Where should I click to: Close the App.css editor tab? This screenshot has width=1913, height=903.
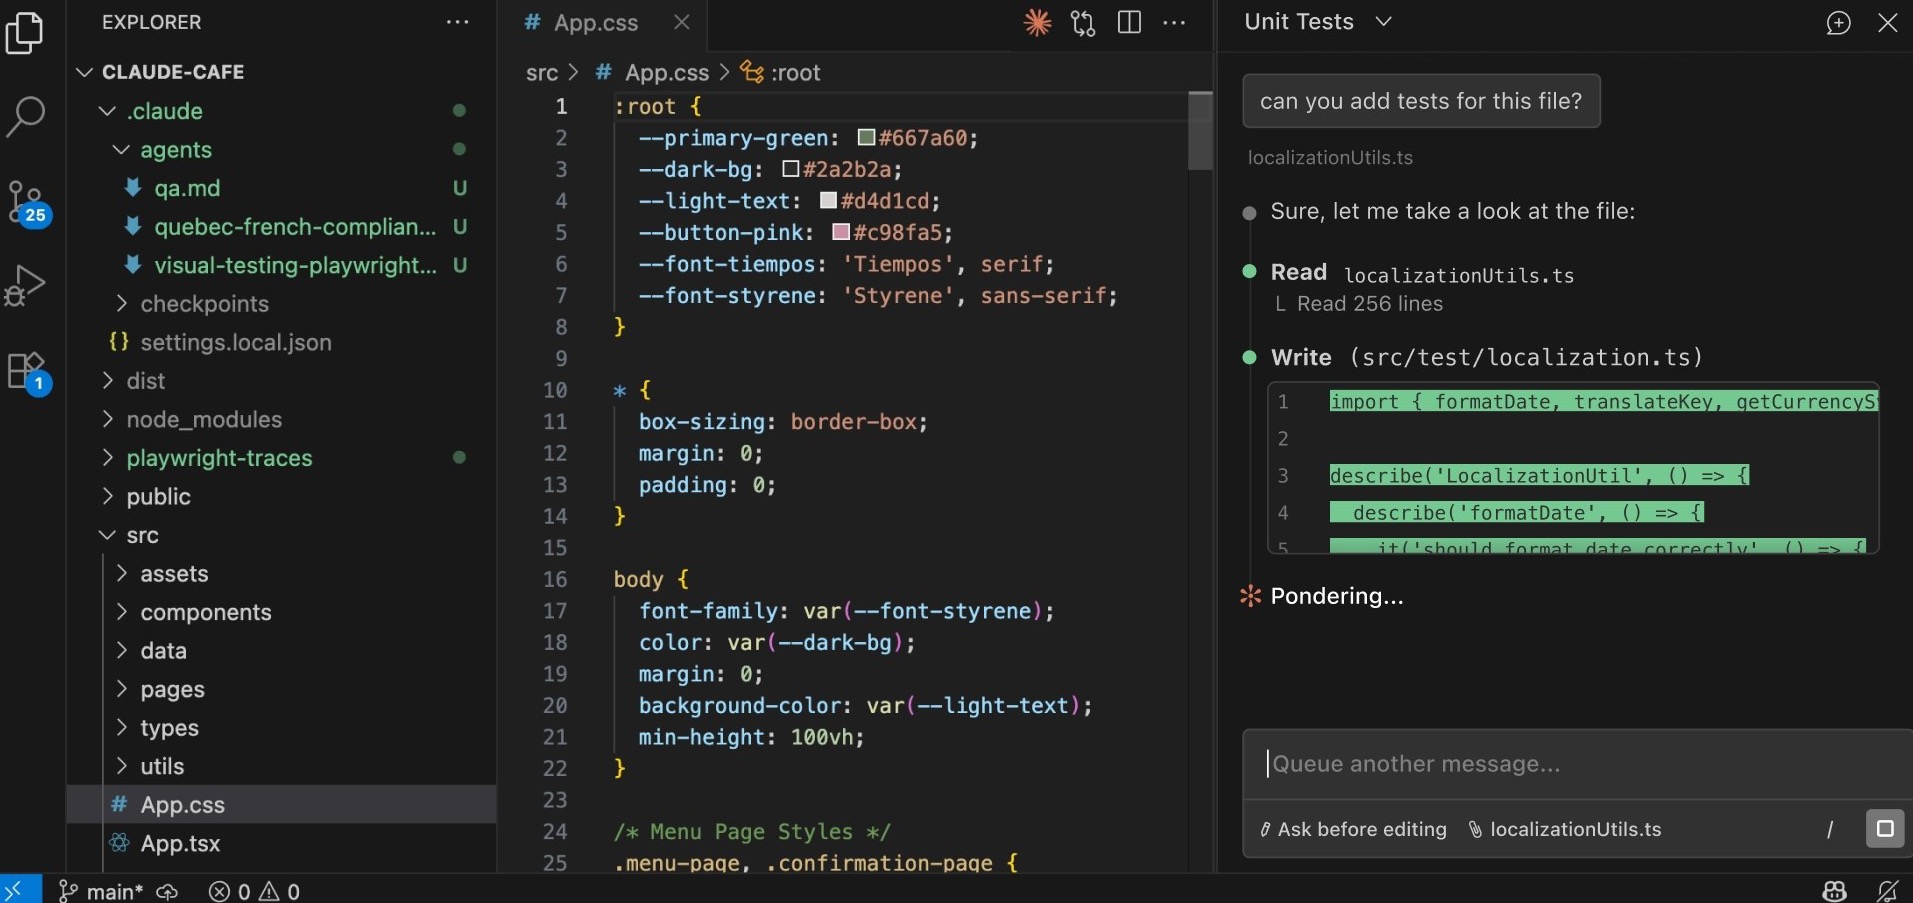point(682,22)
